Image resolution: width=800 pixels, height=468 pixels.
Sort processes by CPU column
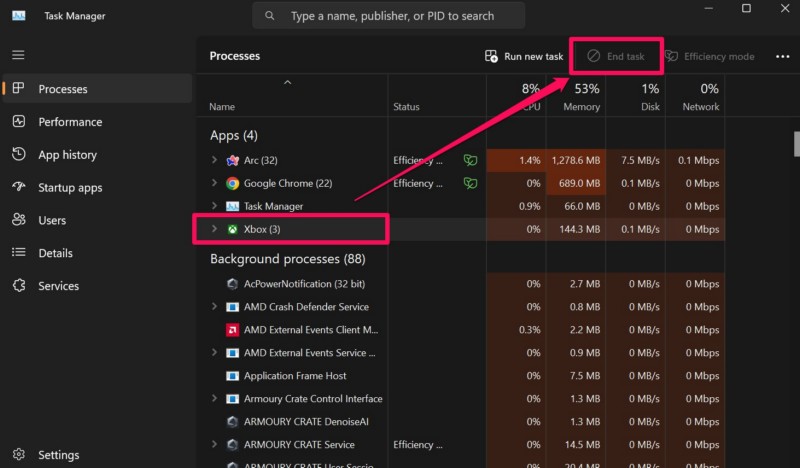516,96
